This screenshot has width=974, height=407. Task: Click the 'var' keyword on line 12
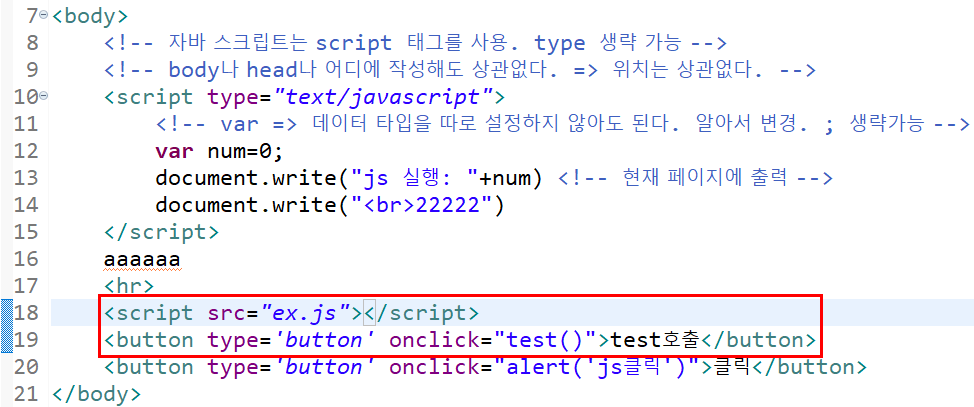coord(175,152)
